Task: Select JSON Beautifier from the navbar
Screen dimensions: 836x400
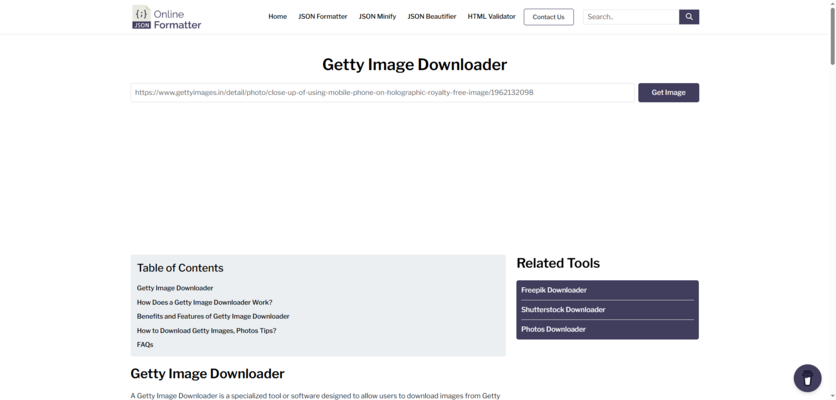Action: pyautogui.click(x=432, y=17)
